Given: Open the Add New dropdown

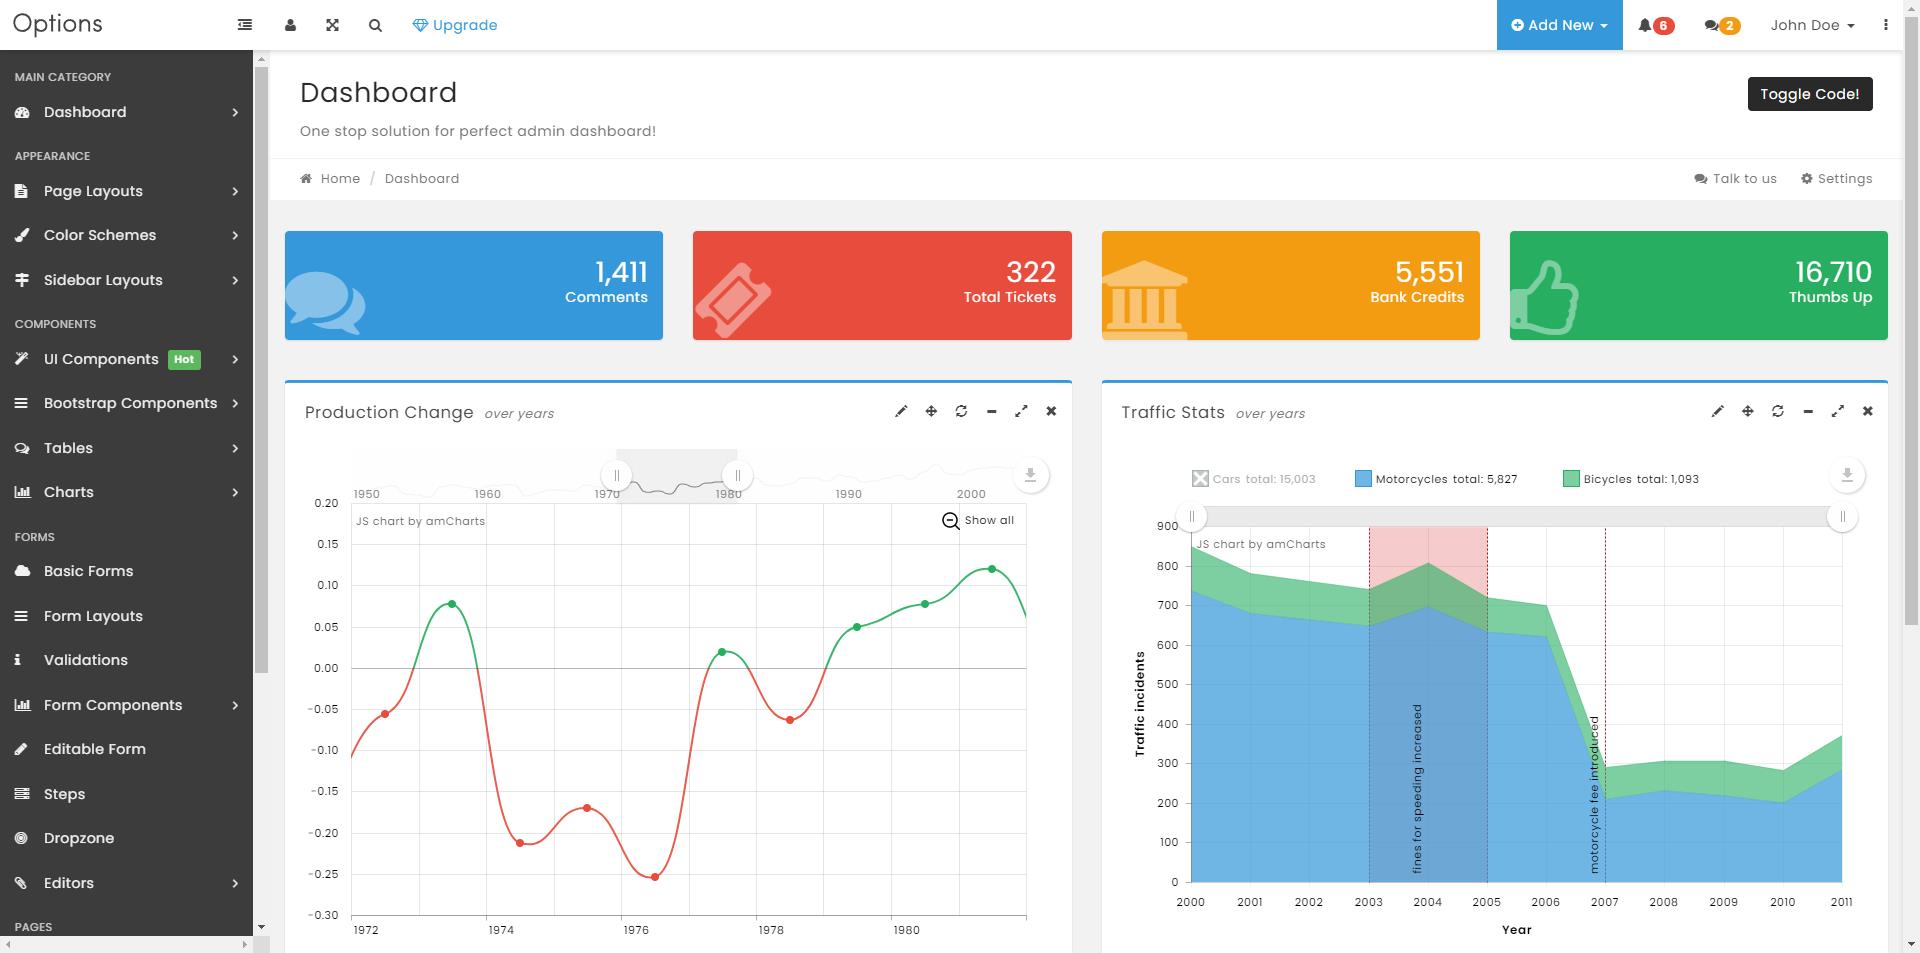Looking at the screenshot, I should 1559,25.
